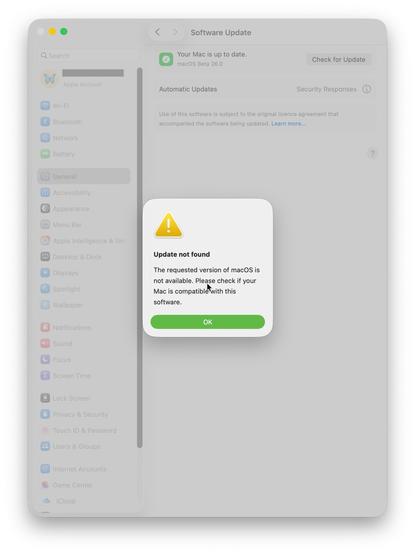Select the Bluetooth sidebar icon
This screenshot has width=415, height=554.
click(45, 122)
